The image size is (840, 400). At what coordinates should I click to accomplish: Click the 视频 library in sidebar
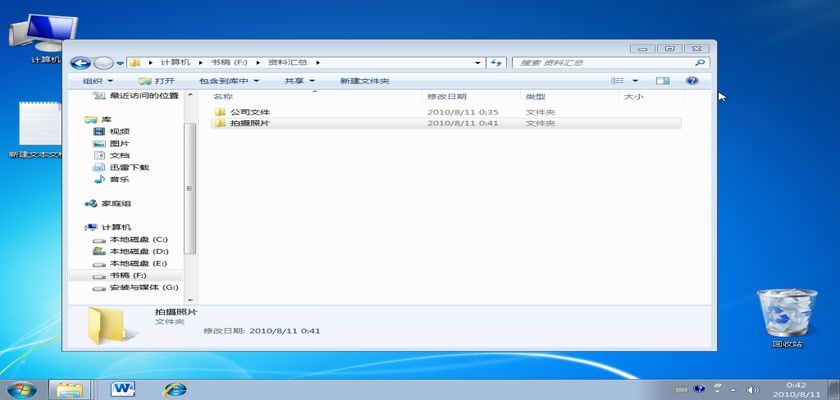(x=119, y=132)
